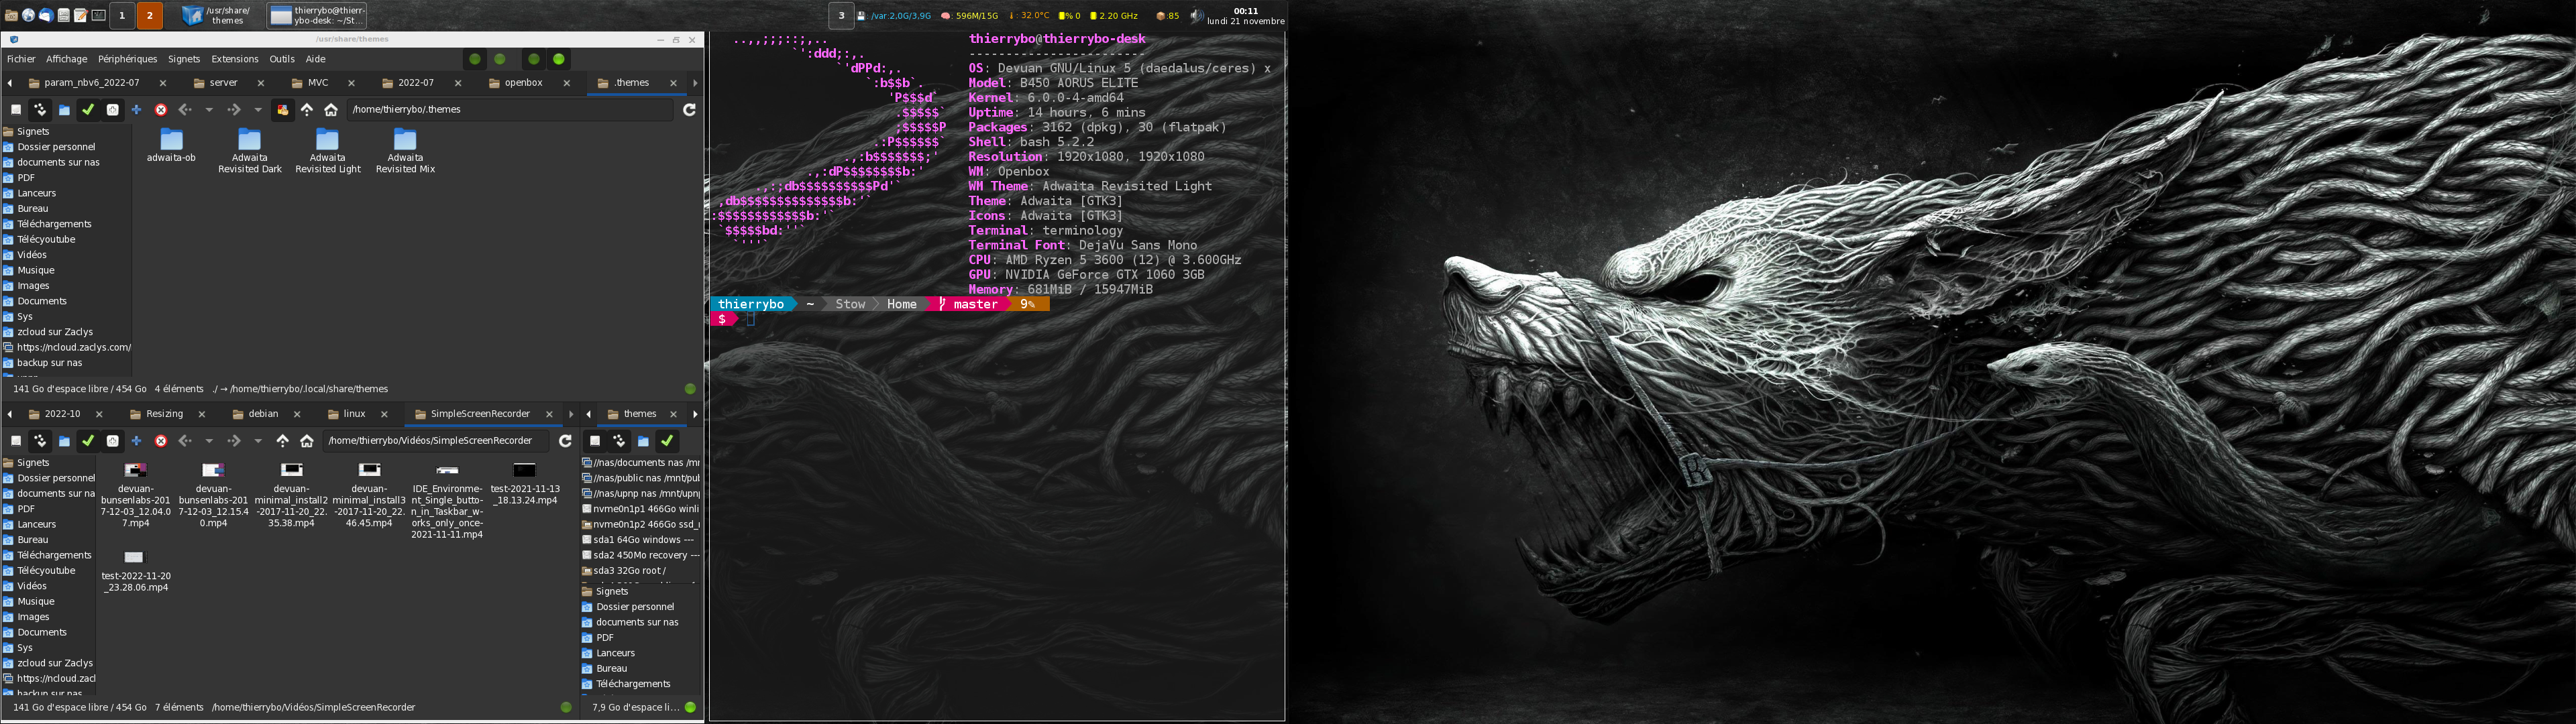
Task: Open the web browser globe launcher in the taskbar
Action: (28, 15)
